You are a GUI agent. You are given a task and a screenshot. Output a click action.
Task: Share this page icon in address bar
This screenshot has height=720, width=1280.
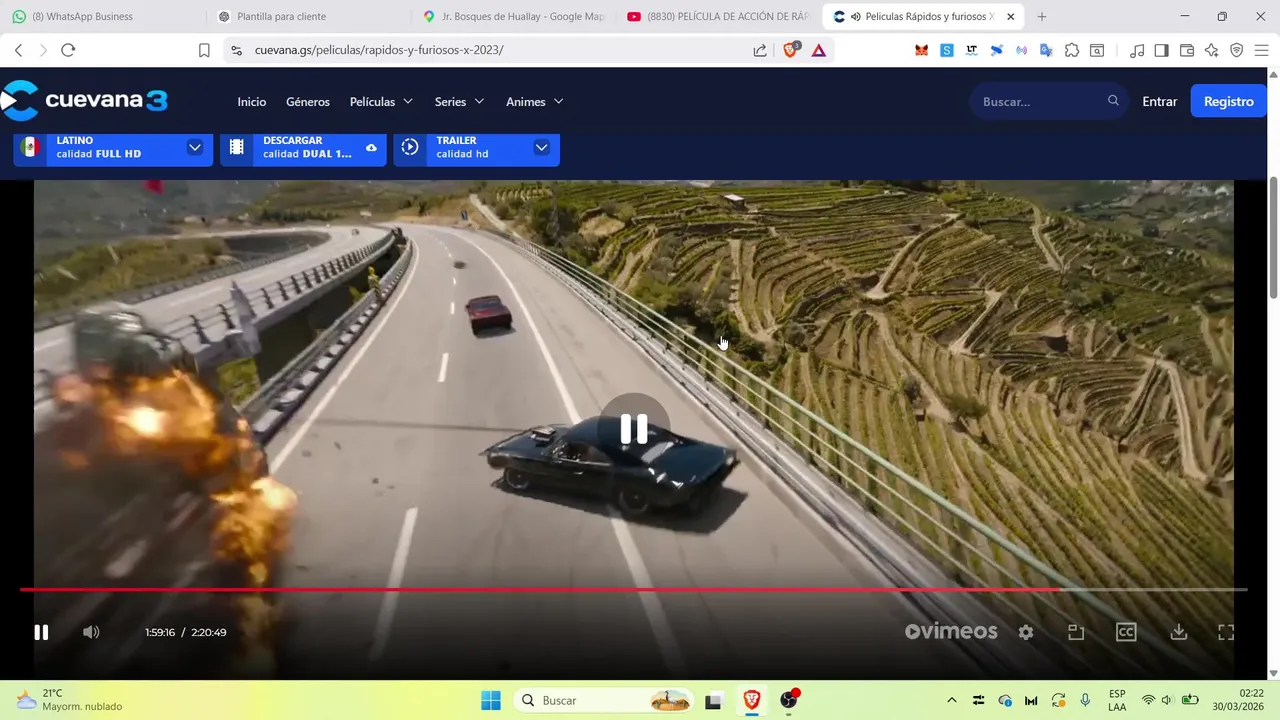click(760, 50)
